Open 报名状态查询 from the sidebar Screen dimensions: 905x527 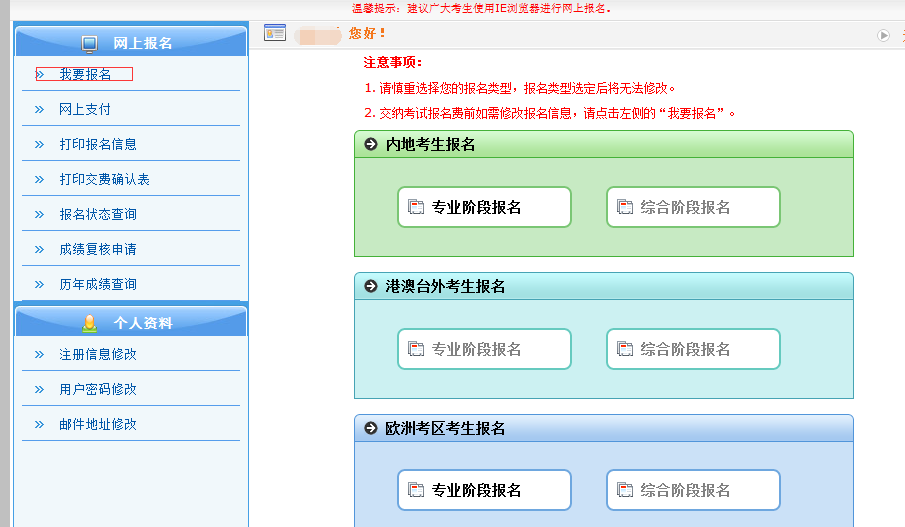click(98, 215)
